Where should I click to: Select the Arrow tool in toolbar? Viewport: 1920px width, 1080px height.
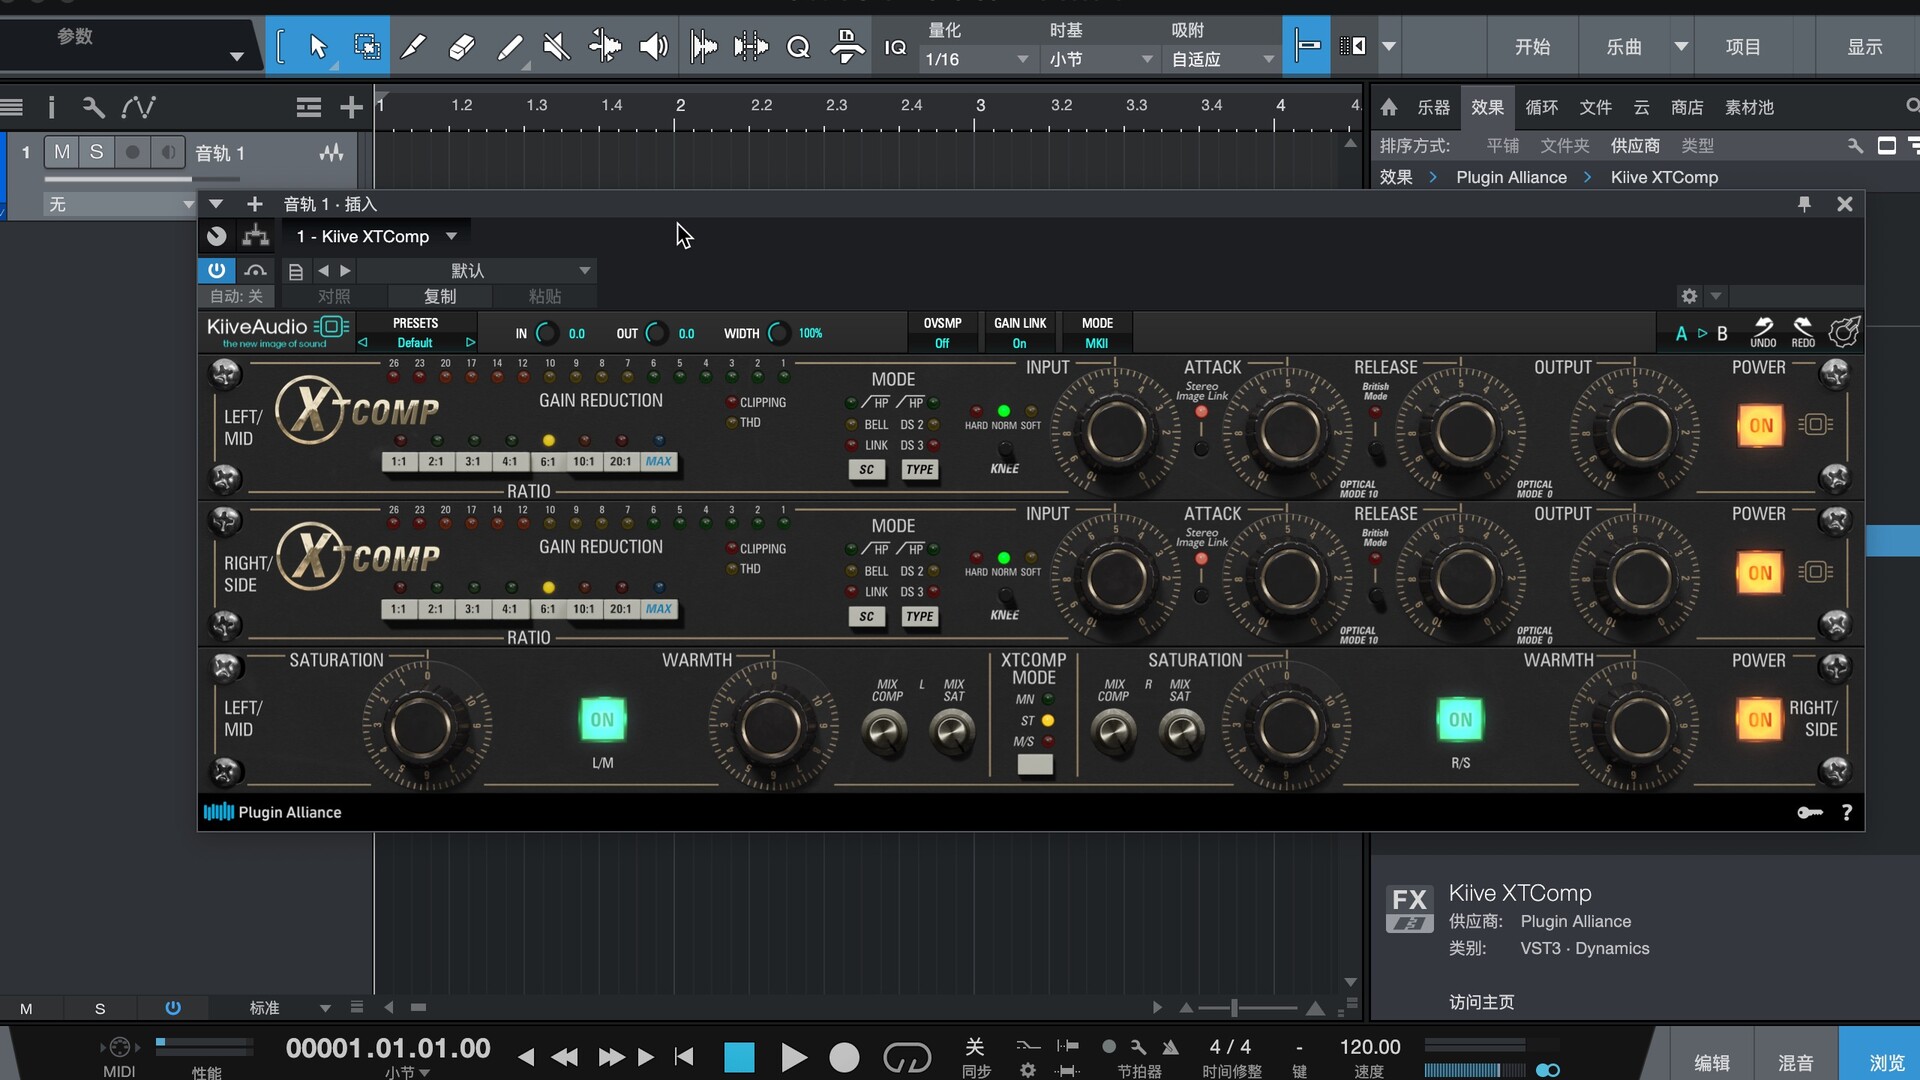click(318, 47)
